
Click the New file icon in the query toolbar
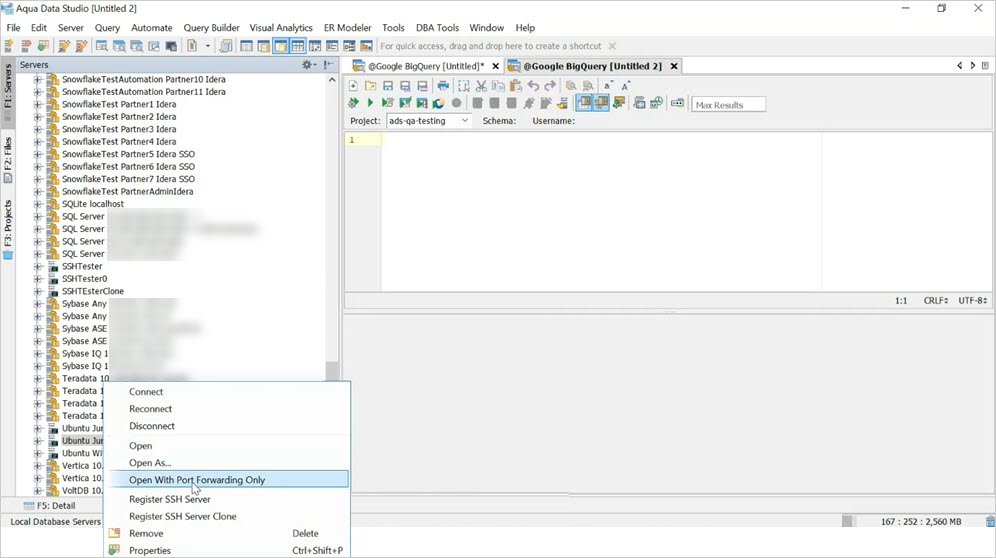point(353,86)
